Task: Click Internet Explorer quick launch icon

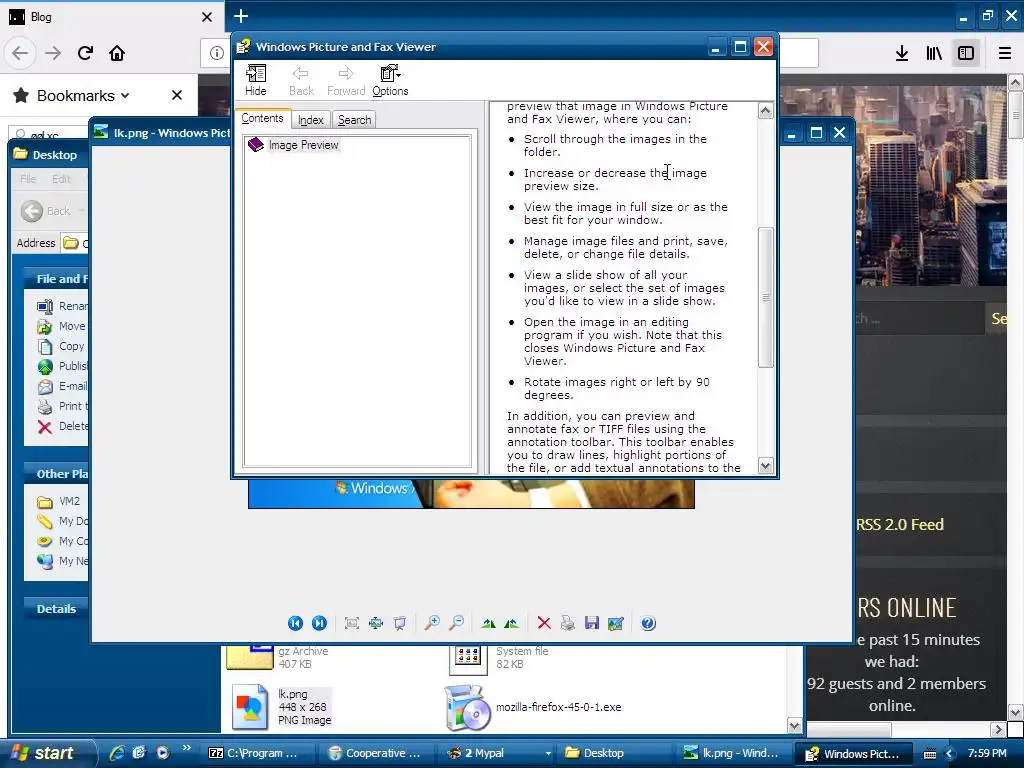Action: (x=116, y=753)
